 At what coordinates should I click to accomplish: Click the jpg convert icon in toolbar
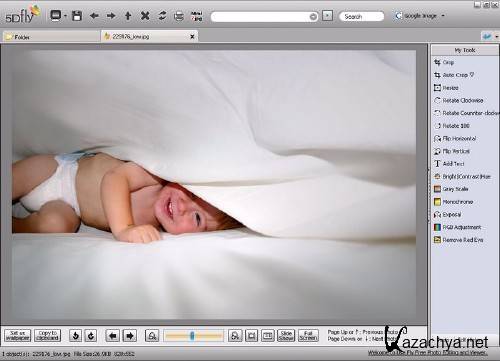point(196,16)
